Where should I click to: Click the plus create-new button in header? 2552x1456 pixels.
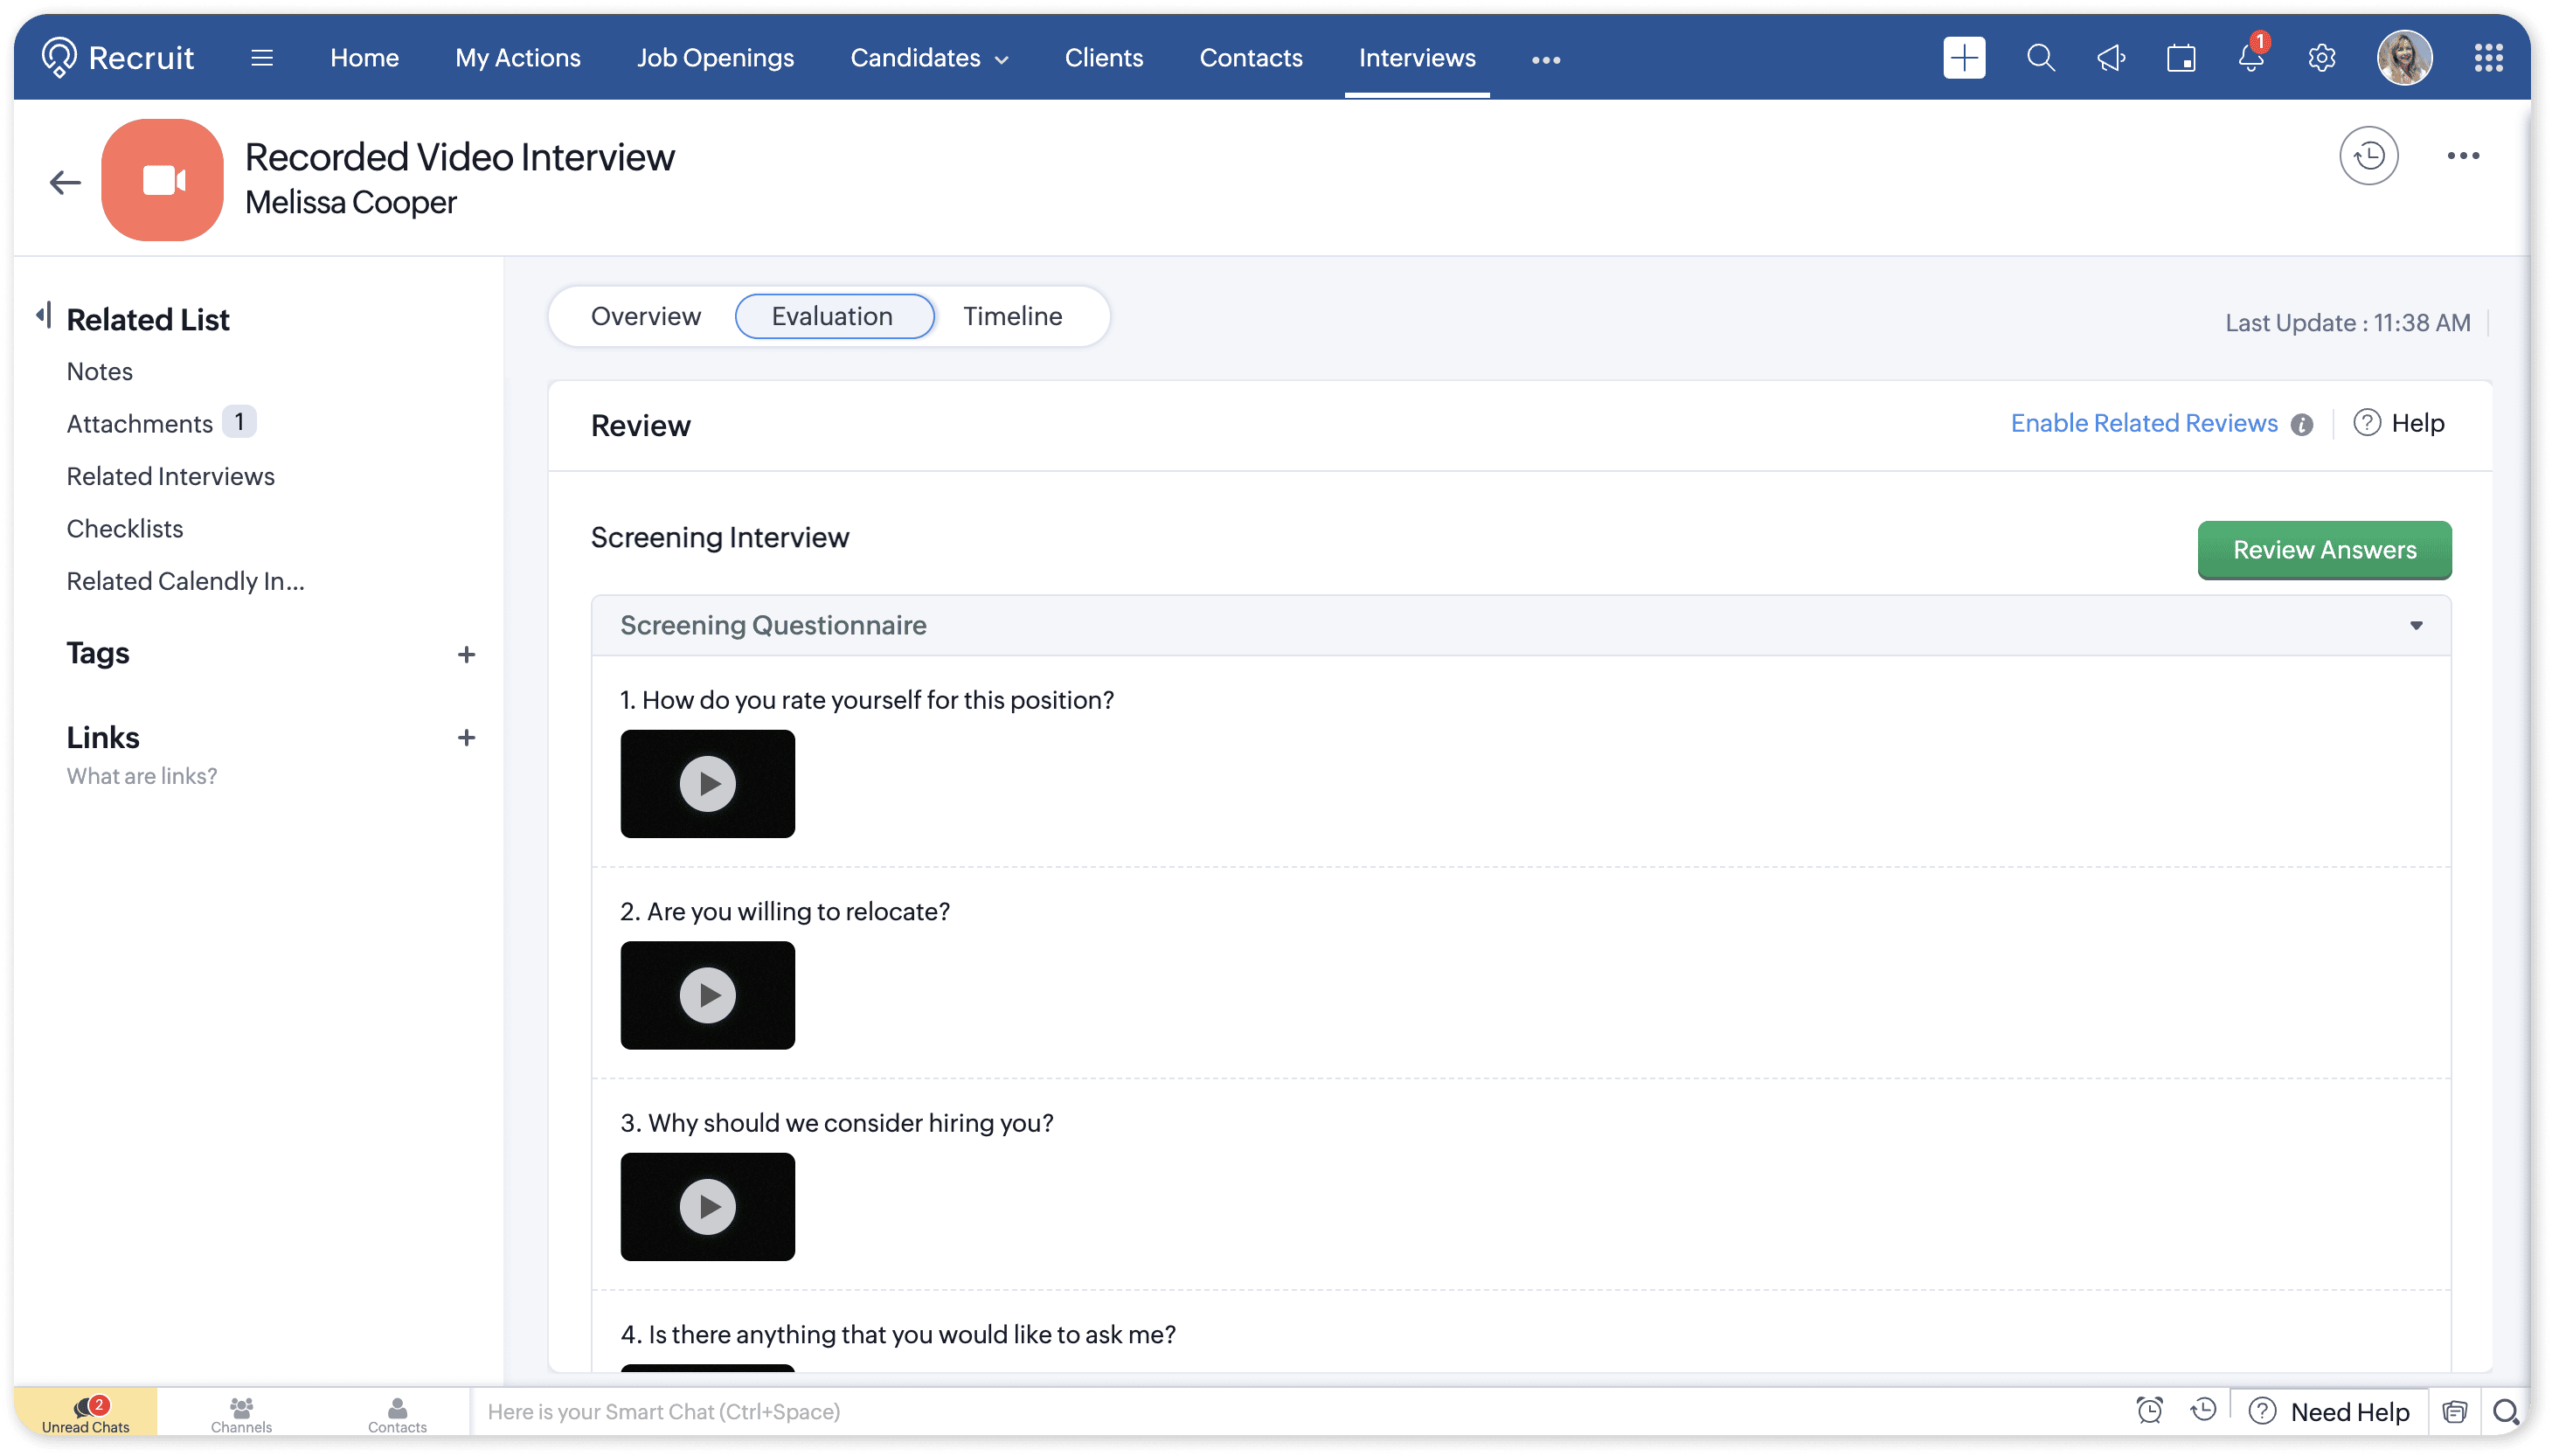(1964, 58)
